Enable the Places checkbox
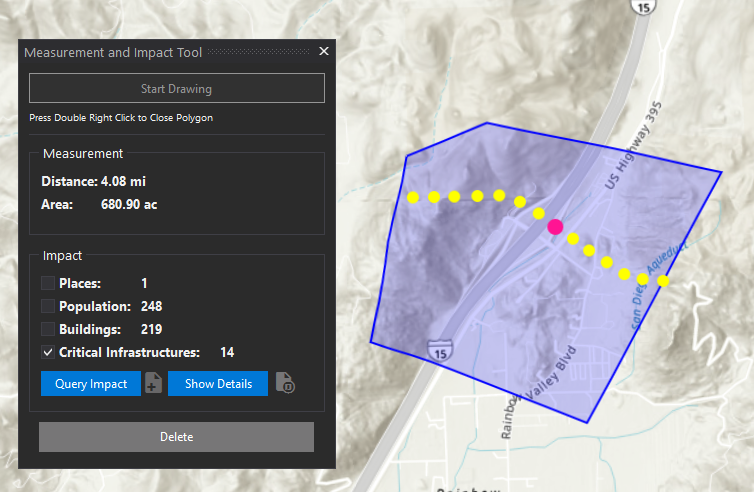 pos(48,283)
